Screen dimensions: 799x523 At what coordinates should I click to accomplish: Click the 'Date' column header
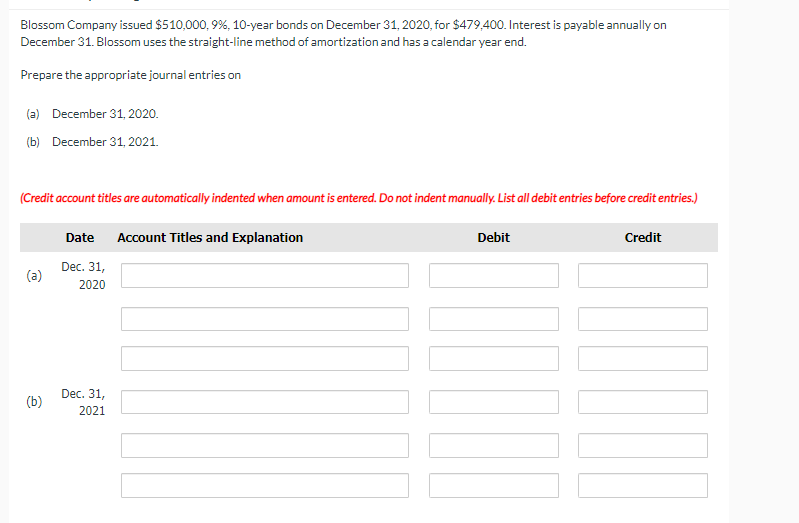(x=79, y=238)
